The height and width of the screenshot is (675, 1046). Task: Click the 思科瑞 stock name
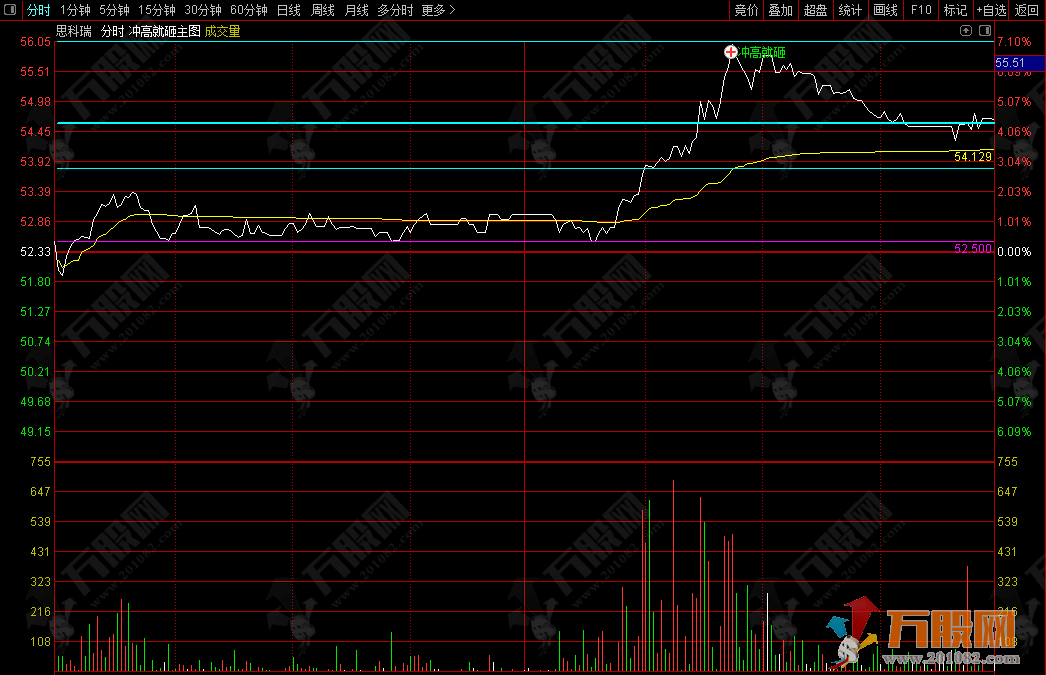coord(74,31)
